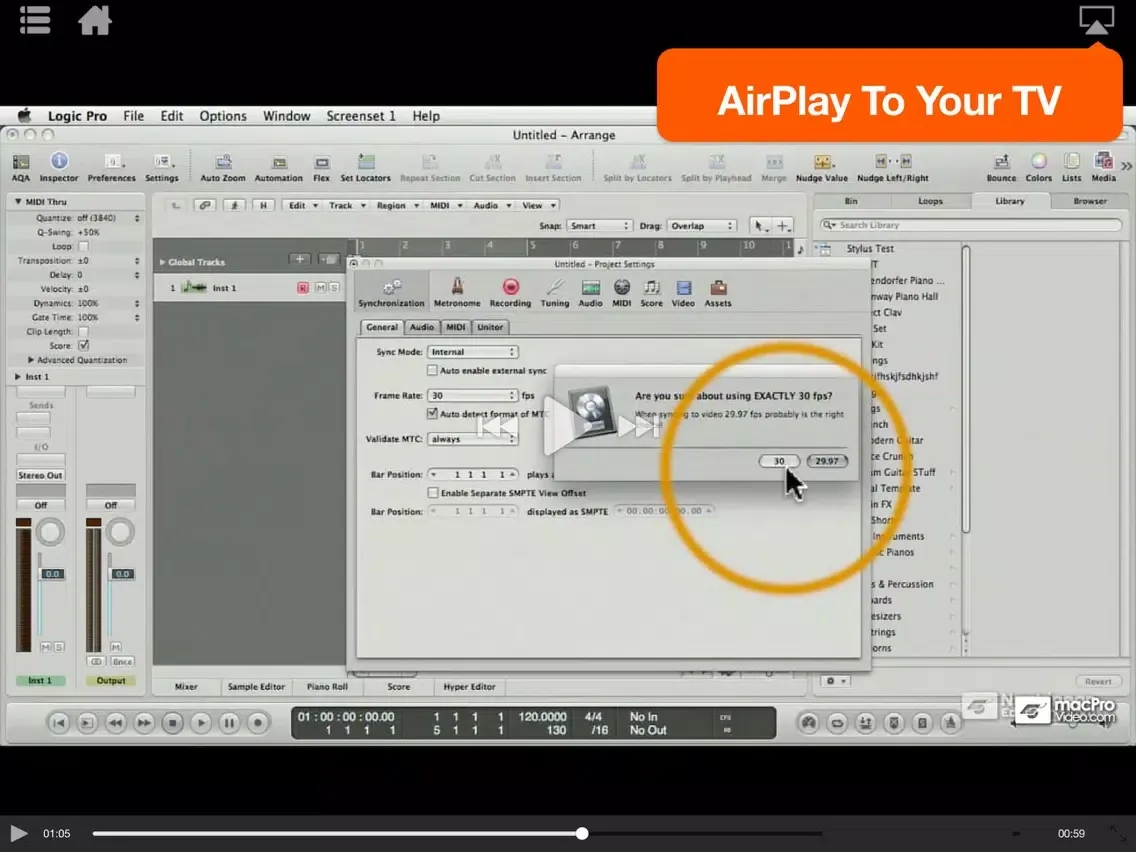Click the Output channel volume fader

pos(122,574)
